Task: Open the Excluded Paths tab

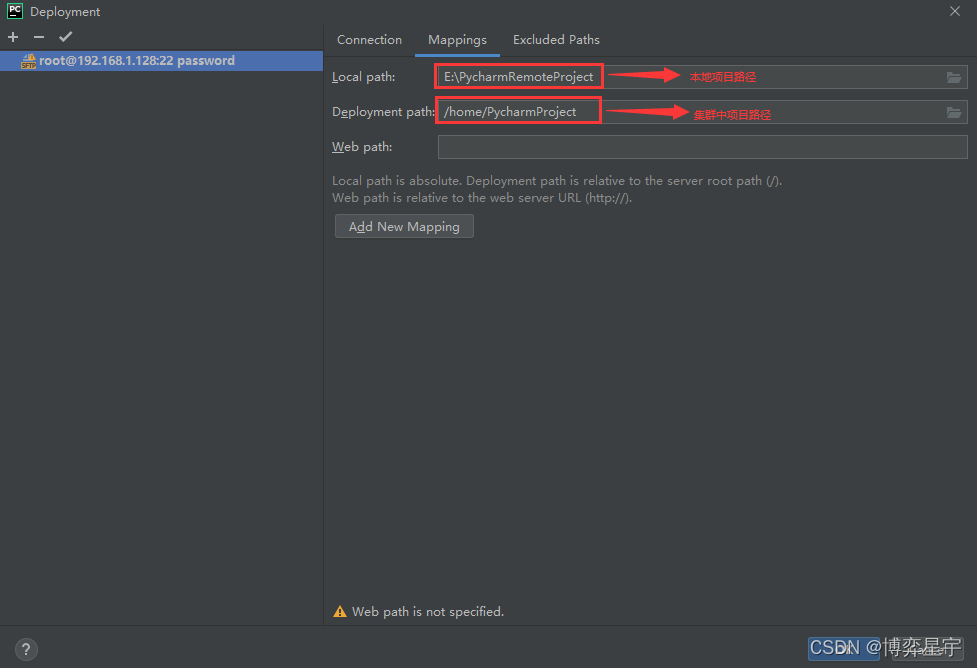Action: pyautogui.click(x=556, y=39)
